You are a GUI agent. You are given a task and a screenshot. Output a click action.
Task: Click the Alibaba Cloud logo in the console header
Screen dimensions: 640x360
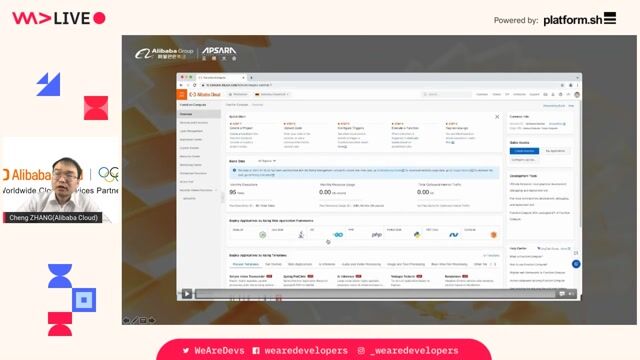coord(205,94)
